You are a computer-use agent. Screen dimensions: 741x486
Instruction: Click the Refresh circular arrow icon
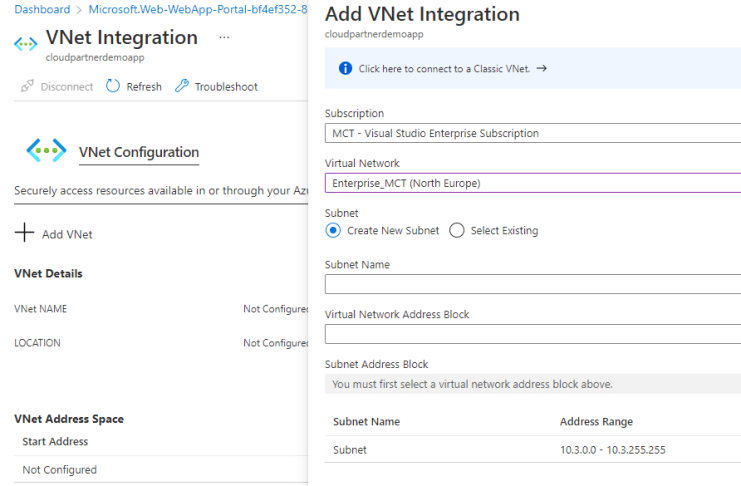coord(113,87)
